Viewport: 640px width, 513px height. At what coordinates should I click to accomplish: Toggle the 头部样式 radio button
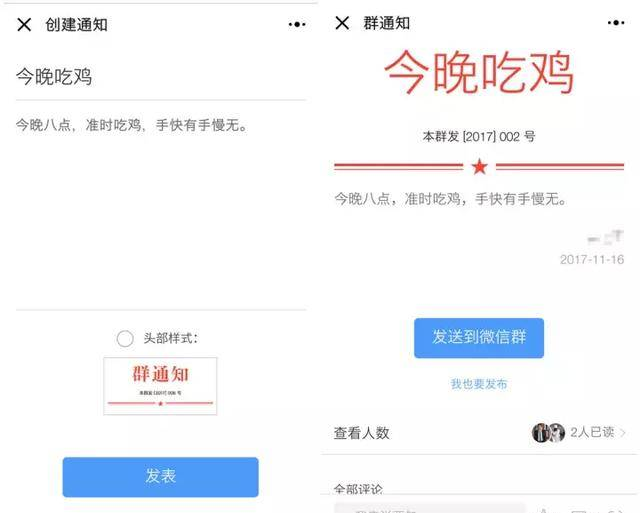pyautogui.click(x=125, y=338)
